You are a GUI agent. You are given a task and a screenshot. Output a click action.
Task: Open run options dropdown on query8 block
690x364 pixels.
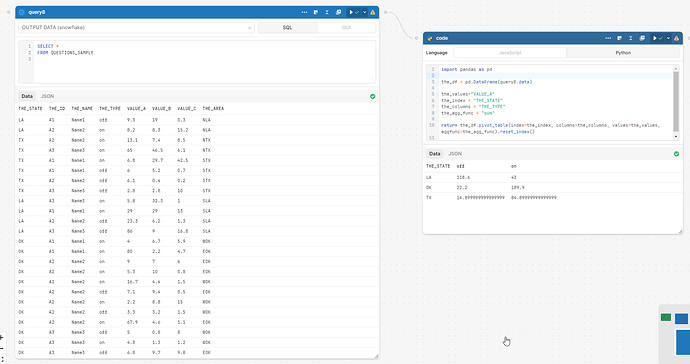[x=364, y=12]
